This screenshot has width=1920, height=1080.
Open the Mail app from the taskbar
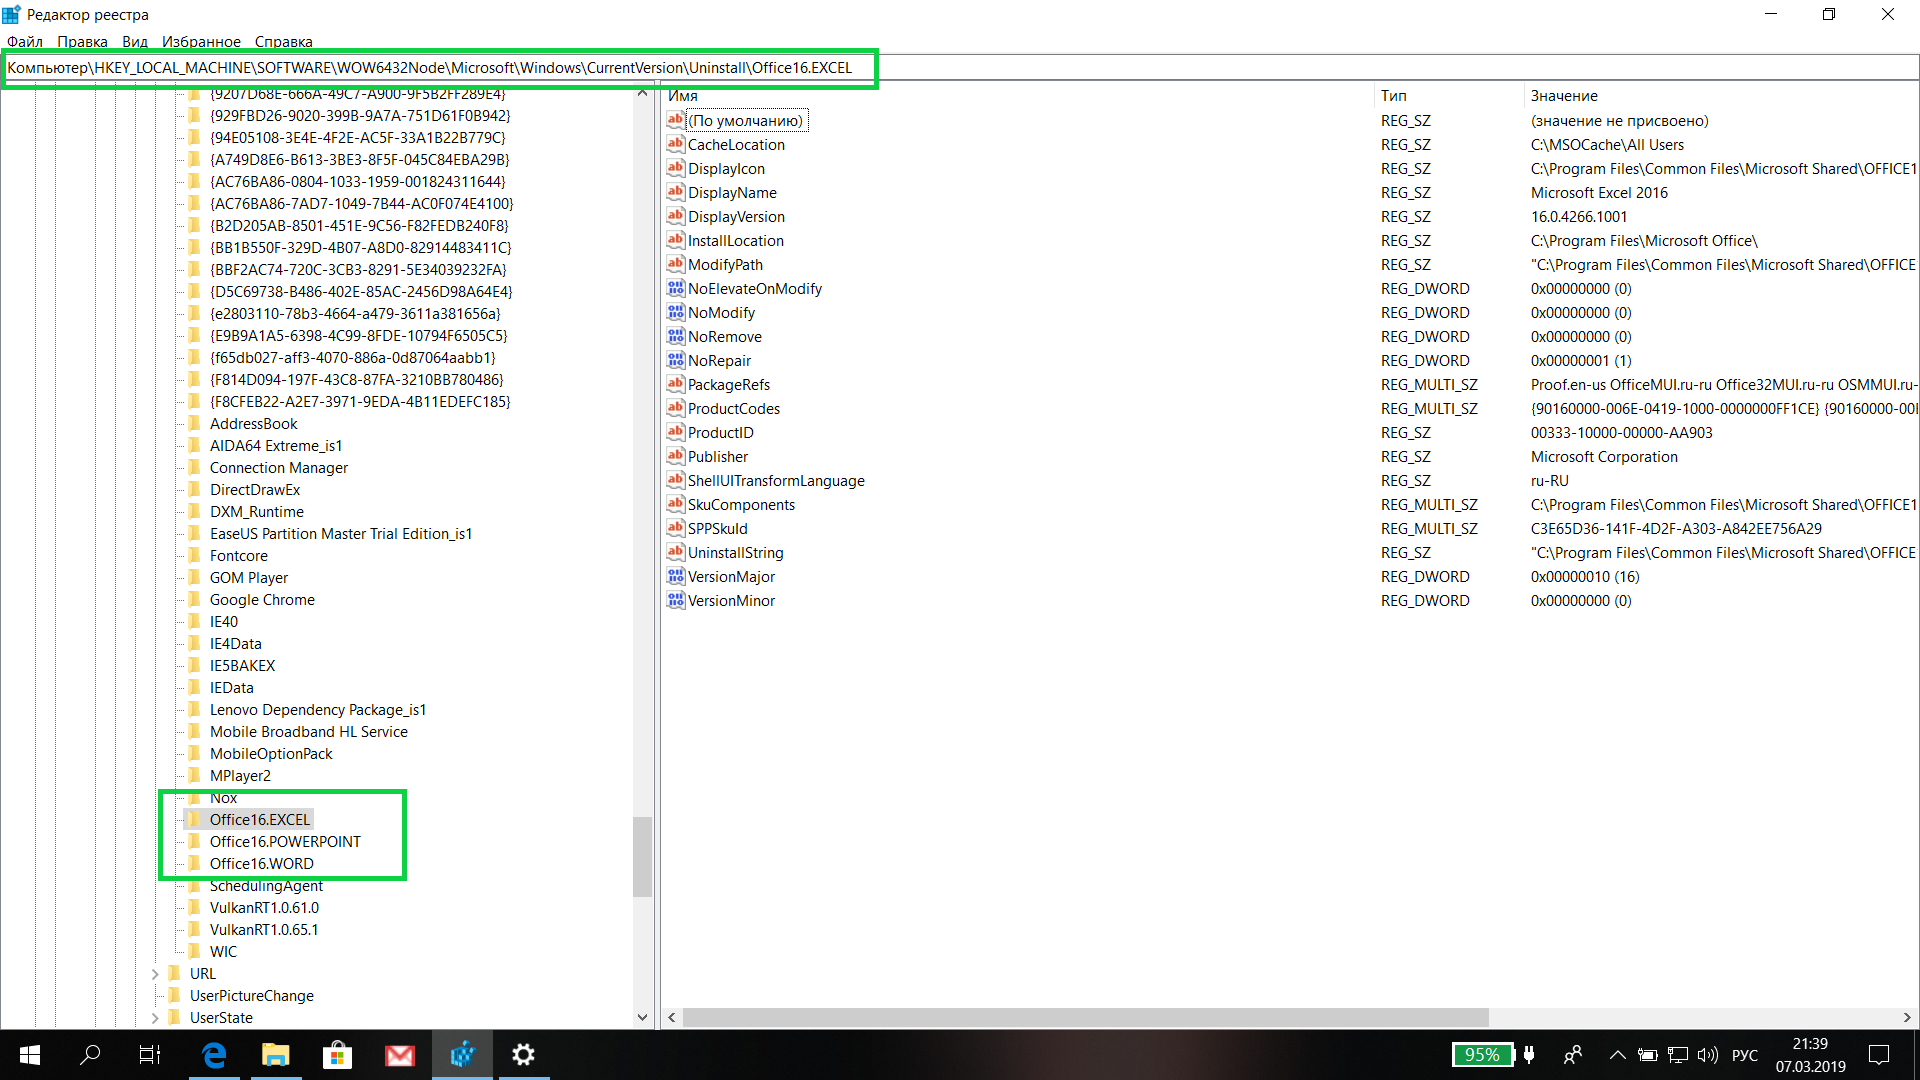399,1054
